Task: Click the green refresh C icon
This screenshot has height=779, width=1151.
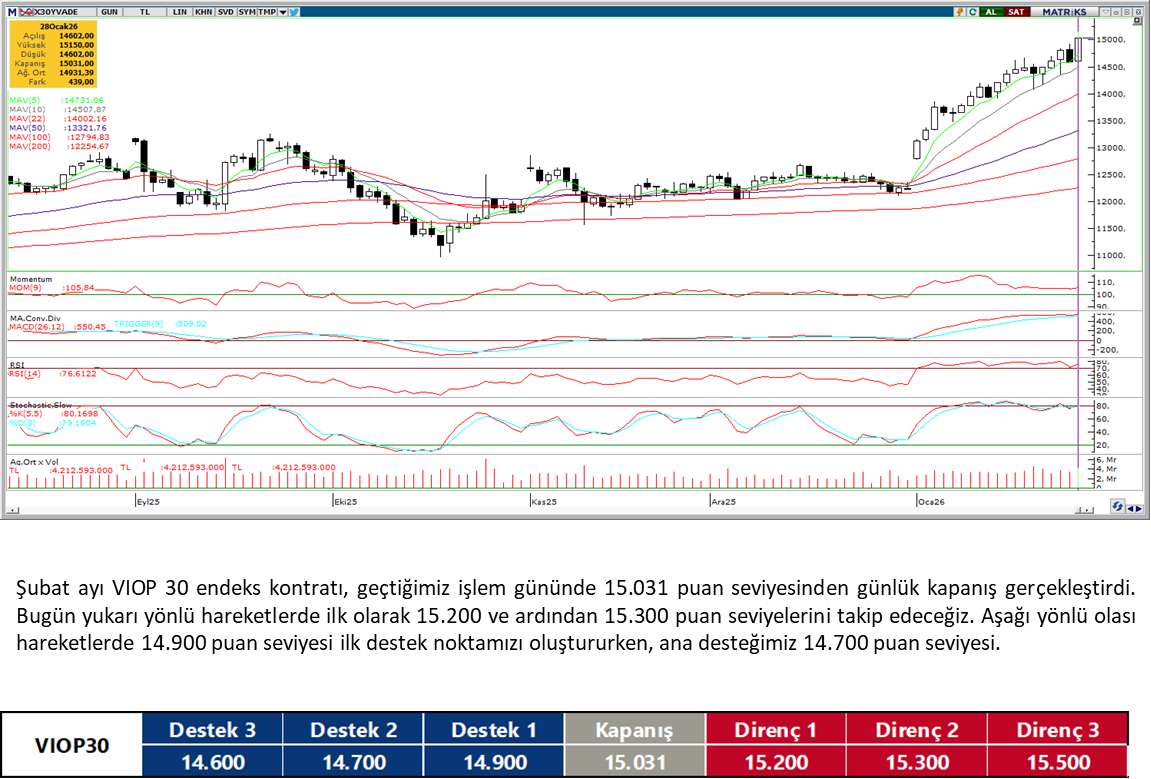Action: [x=973, y=11]
